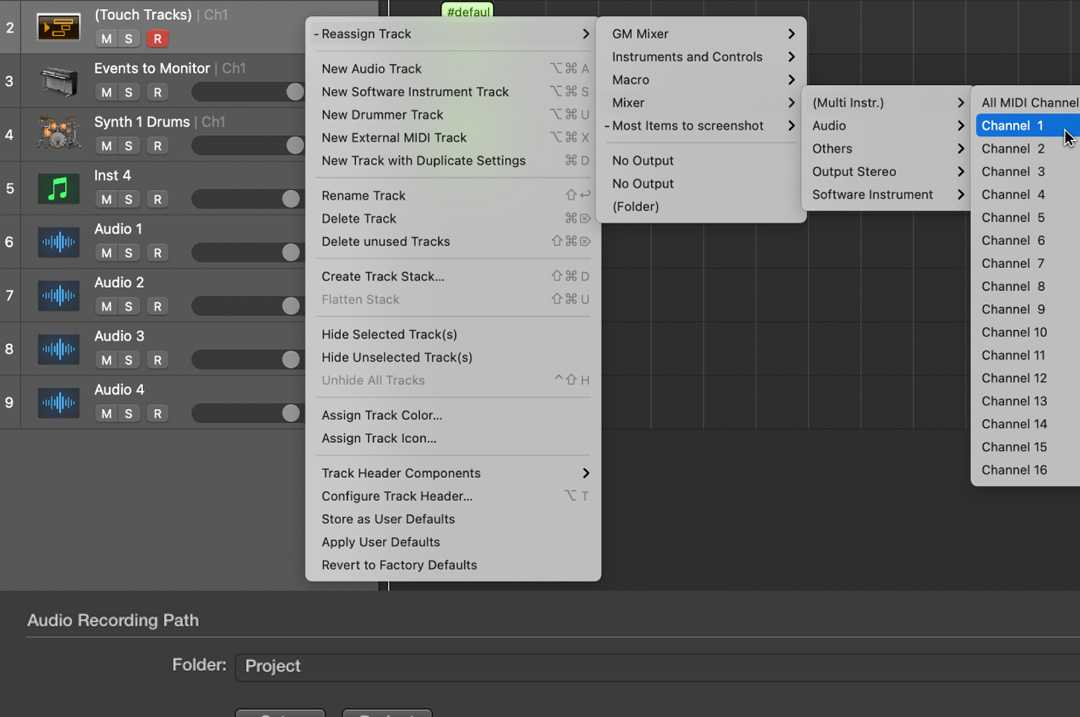
Task: Mute the Audio 1 track
Action: point(106,253)
